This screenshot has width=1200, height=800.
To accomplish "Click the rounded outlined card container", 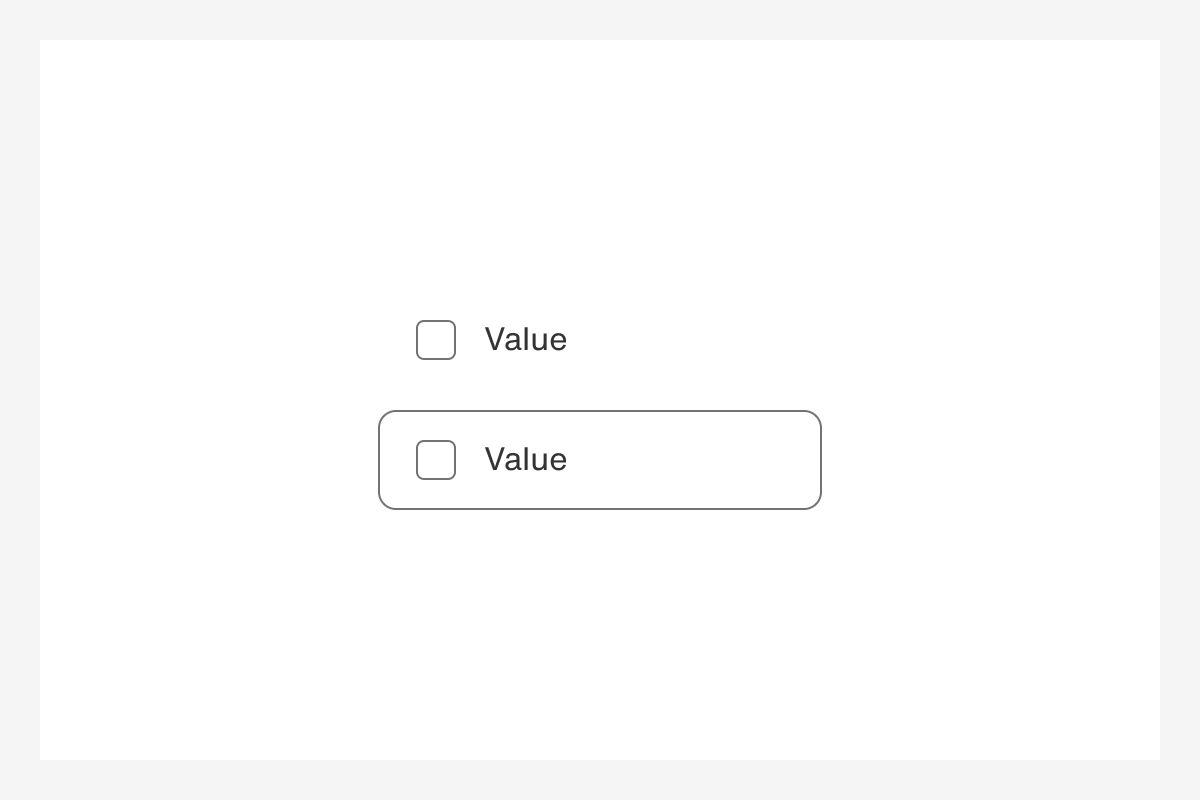I will [x=650, y=460].
